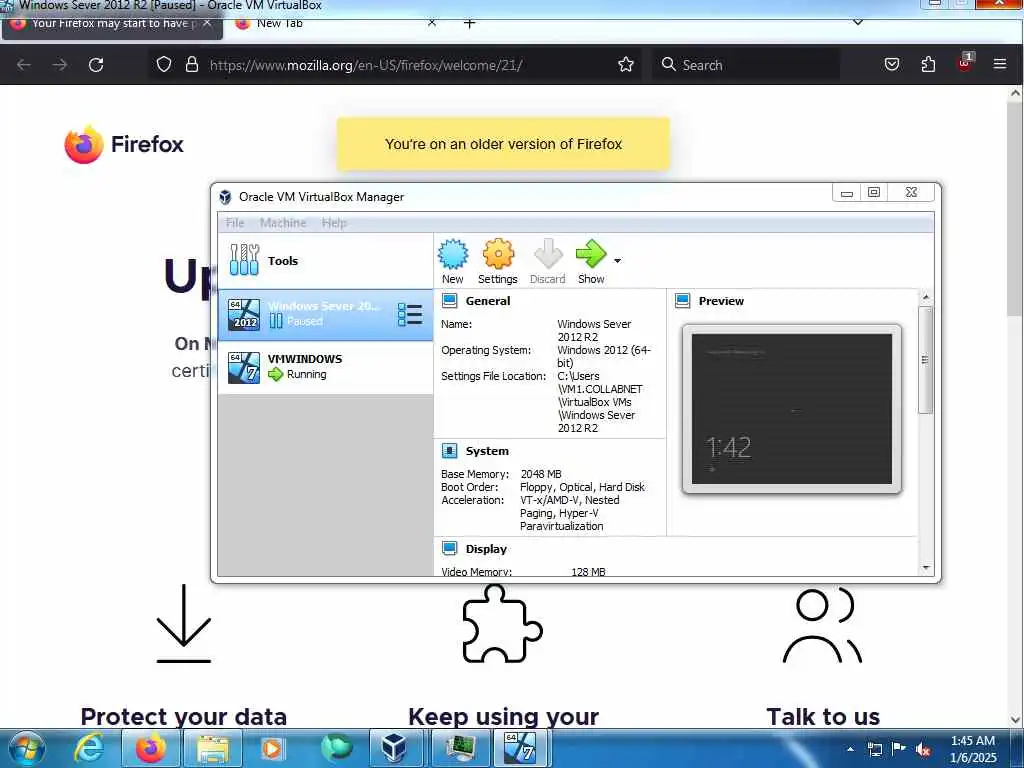
Task: Open the menu icon on Windows Sever 2012 entry
Action: [410, 315]
